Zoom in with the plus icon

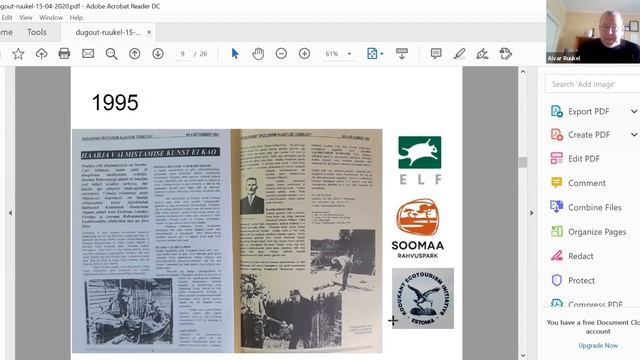[x=304, y=53]
